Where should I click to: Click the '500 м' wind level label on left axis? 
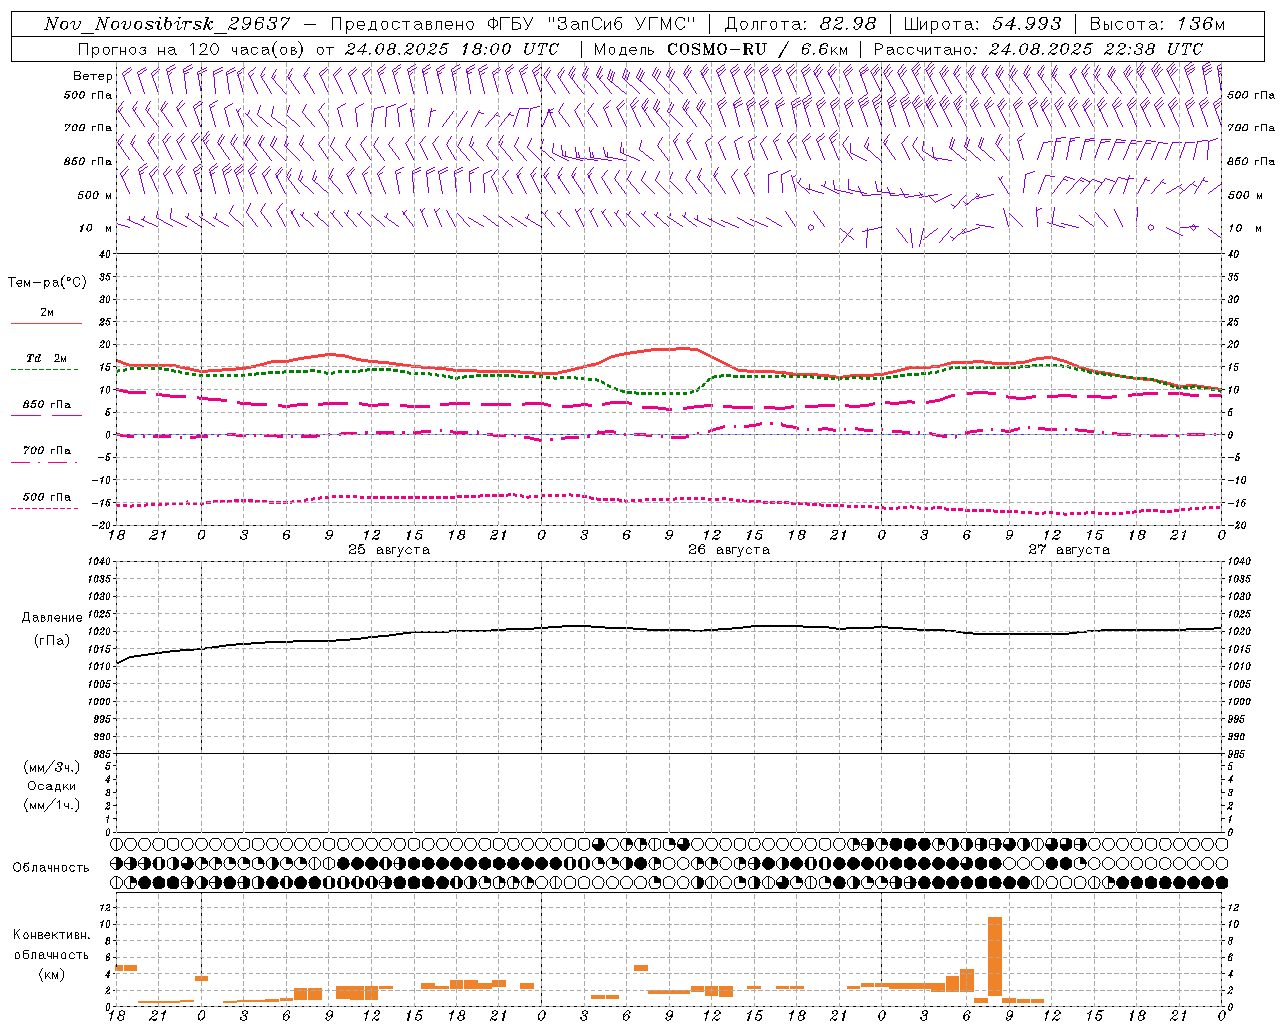94,195
